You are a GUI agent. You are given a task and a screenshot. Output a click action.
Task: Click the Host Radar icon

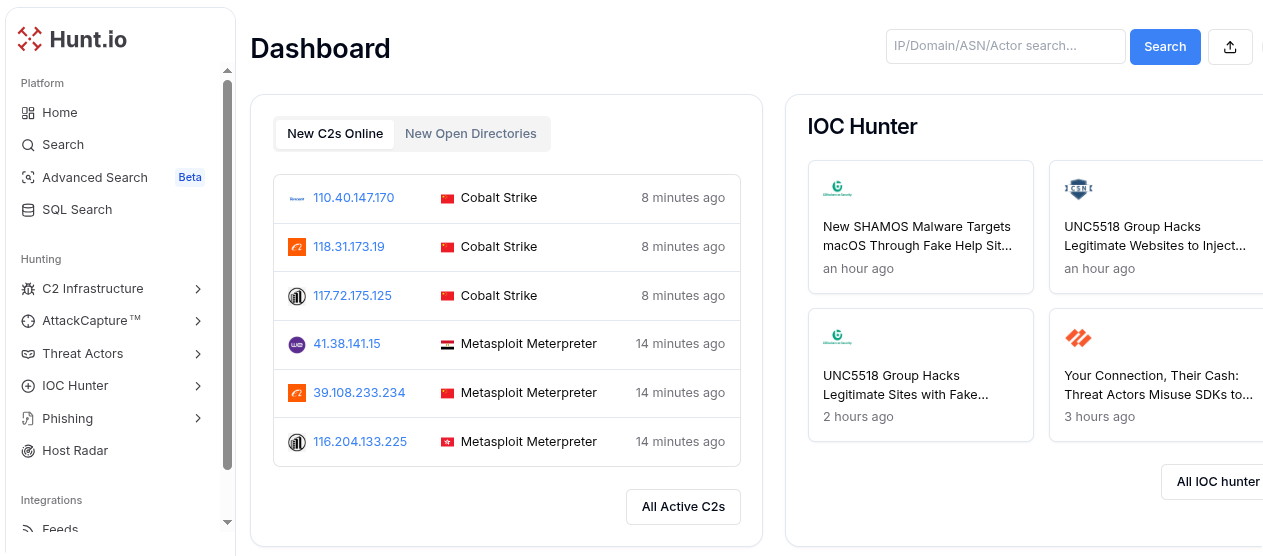(28, 451)
